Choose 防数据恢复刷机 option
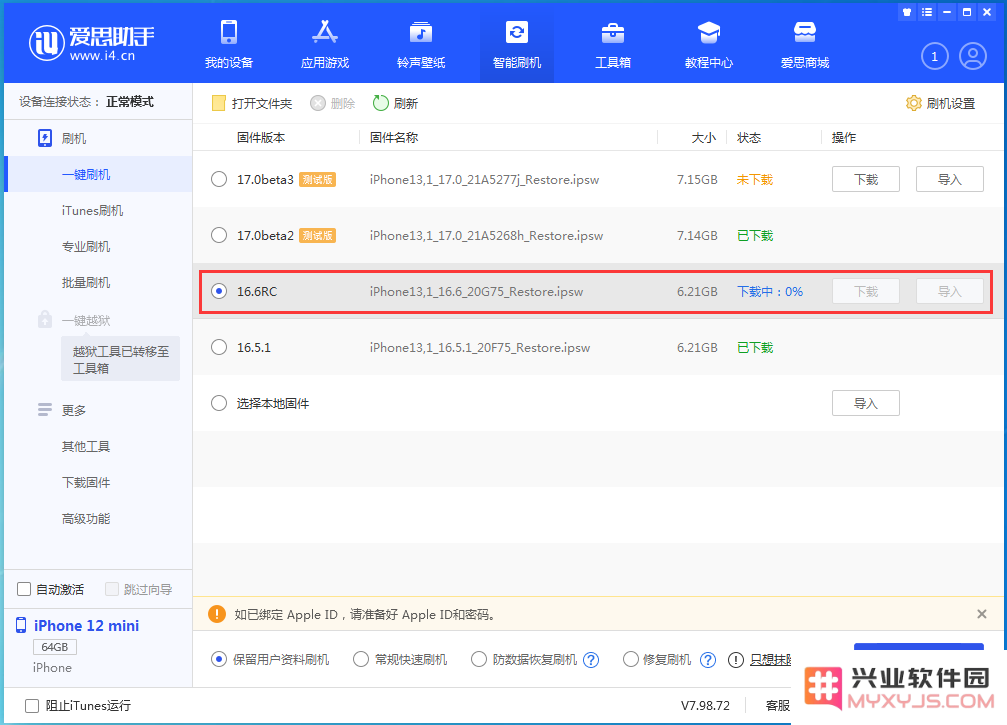 click(x=478, y=659)
